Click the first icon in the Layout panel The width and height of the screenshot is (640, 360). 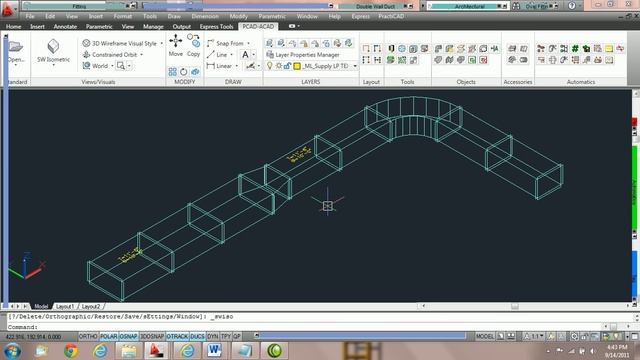(366, 49)
